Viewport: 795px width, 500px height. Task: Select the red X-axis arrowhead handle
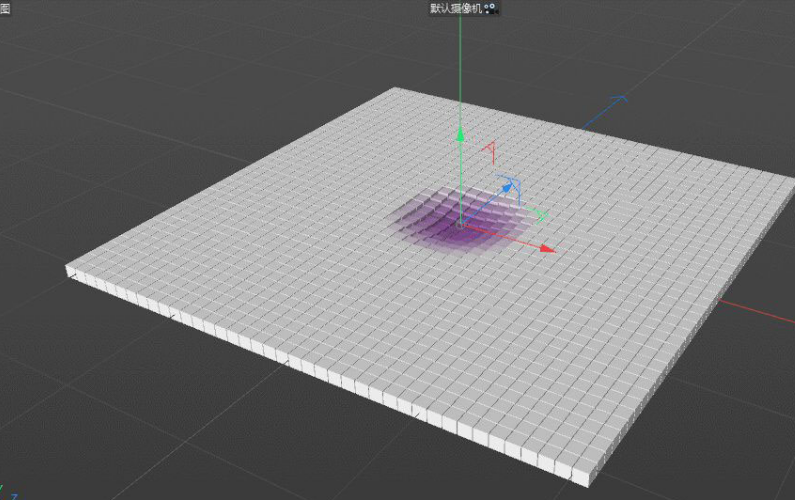[x=548, y=248]
